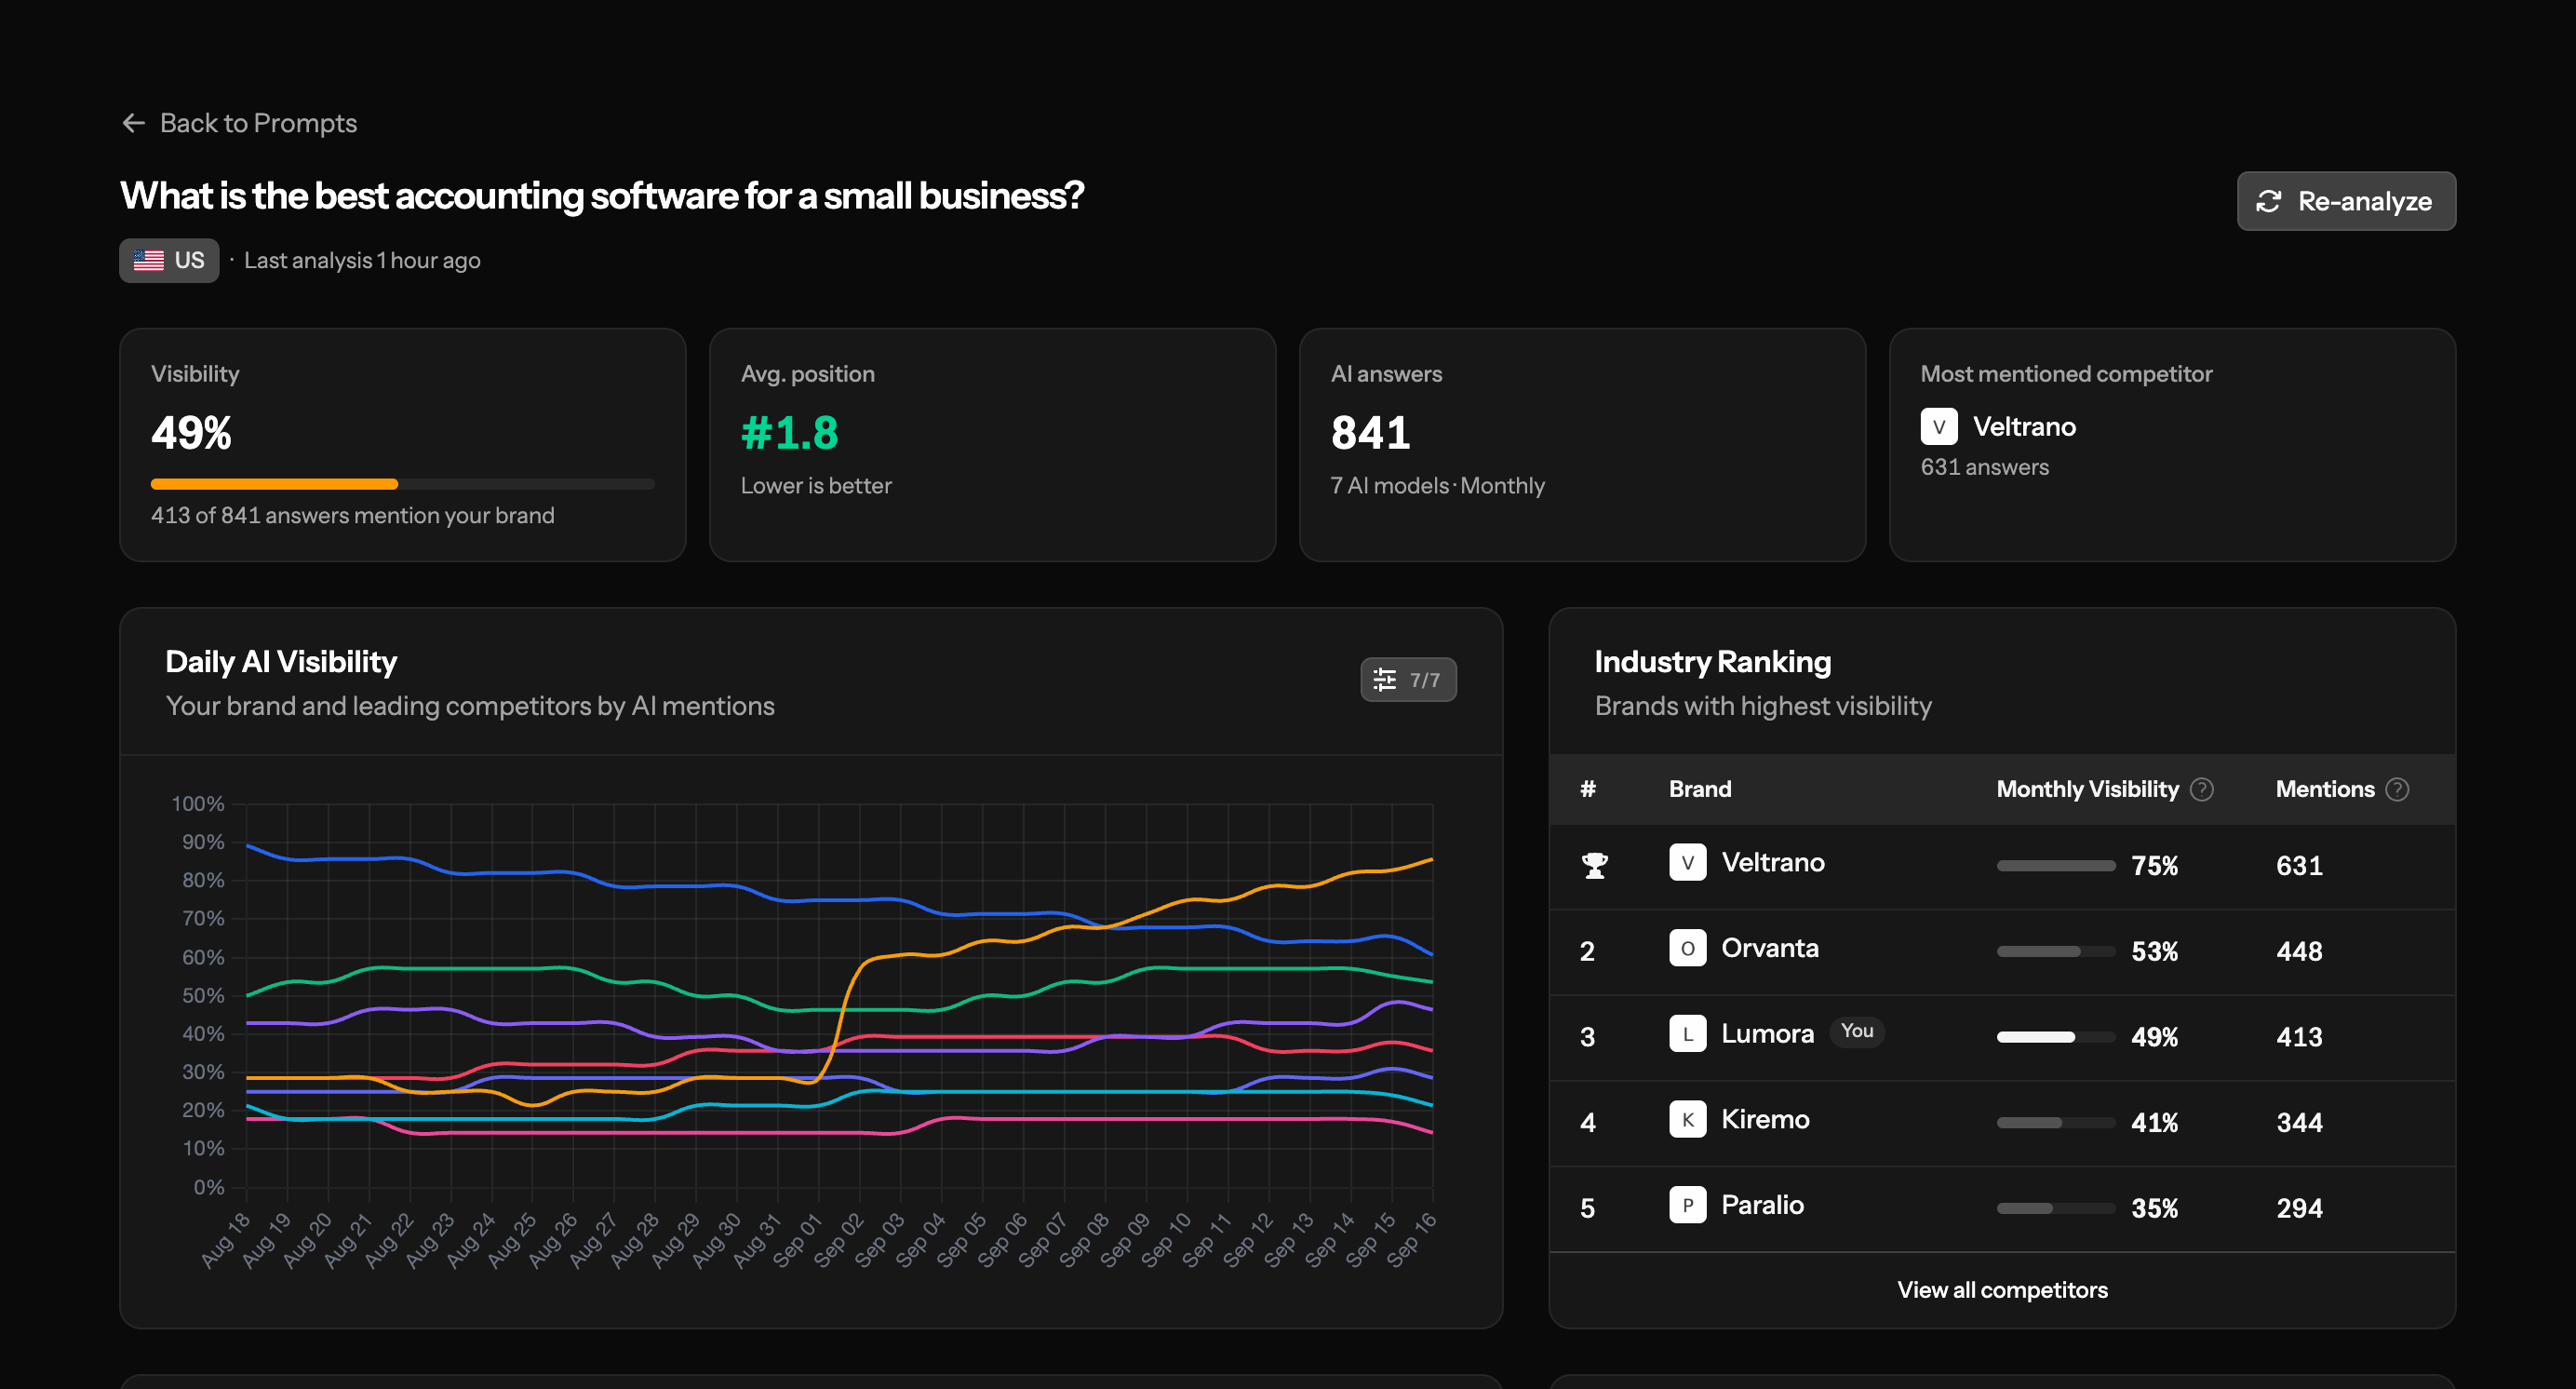Image resolution: width=2576 pixels, height=1389 pixels.
Task: Click the back arrow icon
Action: pyautogui.click(x=133, y=123)
